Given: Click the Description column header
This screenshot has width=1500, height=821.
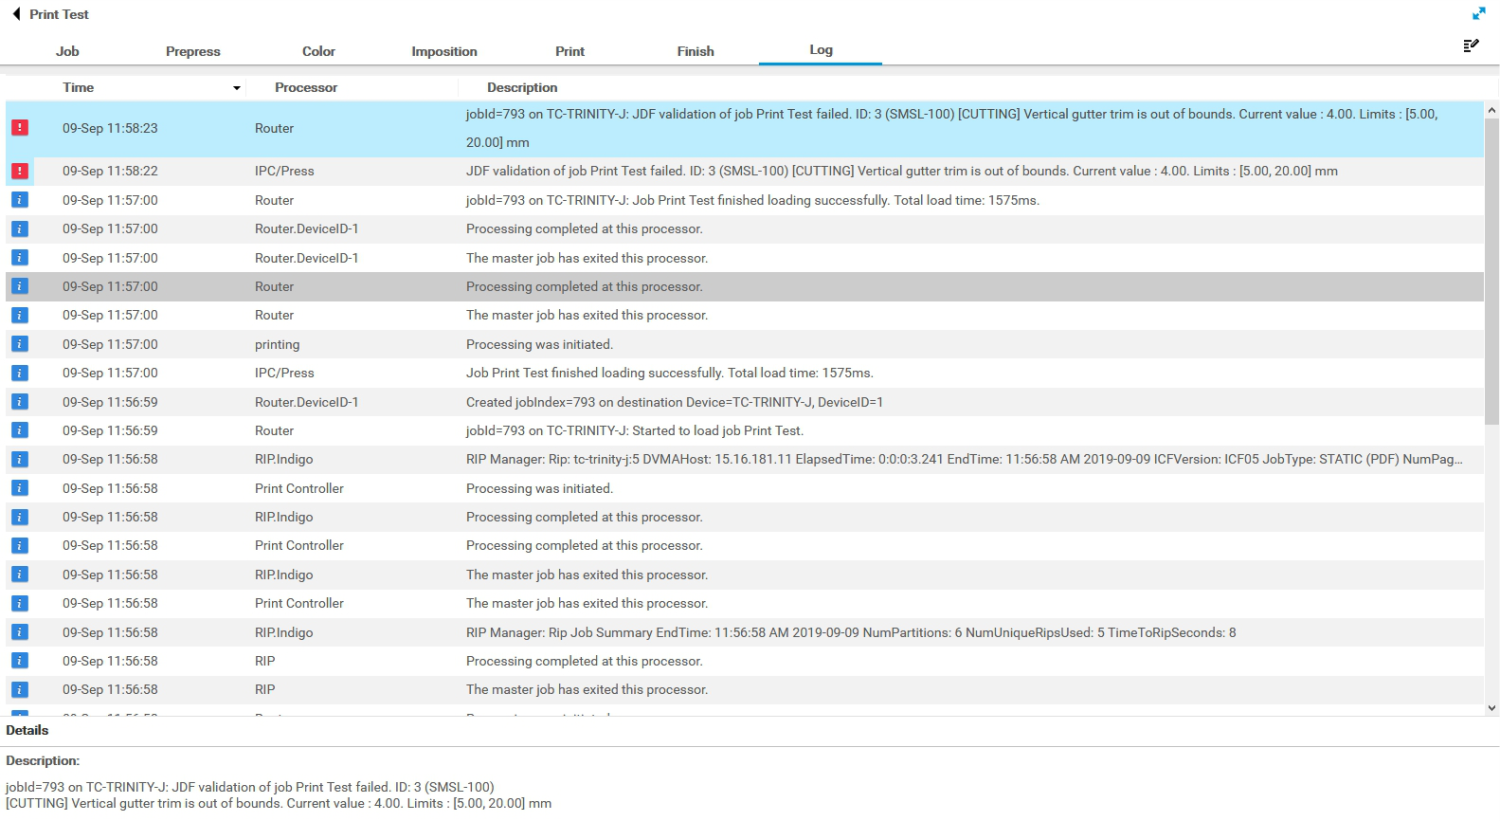Looking at the screenshot, I should tap(521, 87).
